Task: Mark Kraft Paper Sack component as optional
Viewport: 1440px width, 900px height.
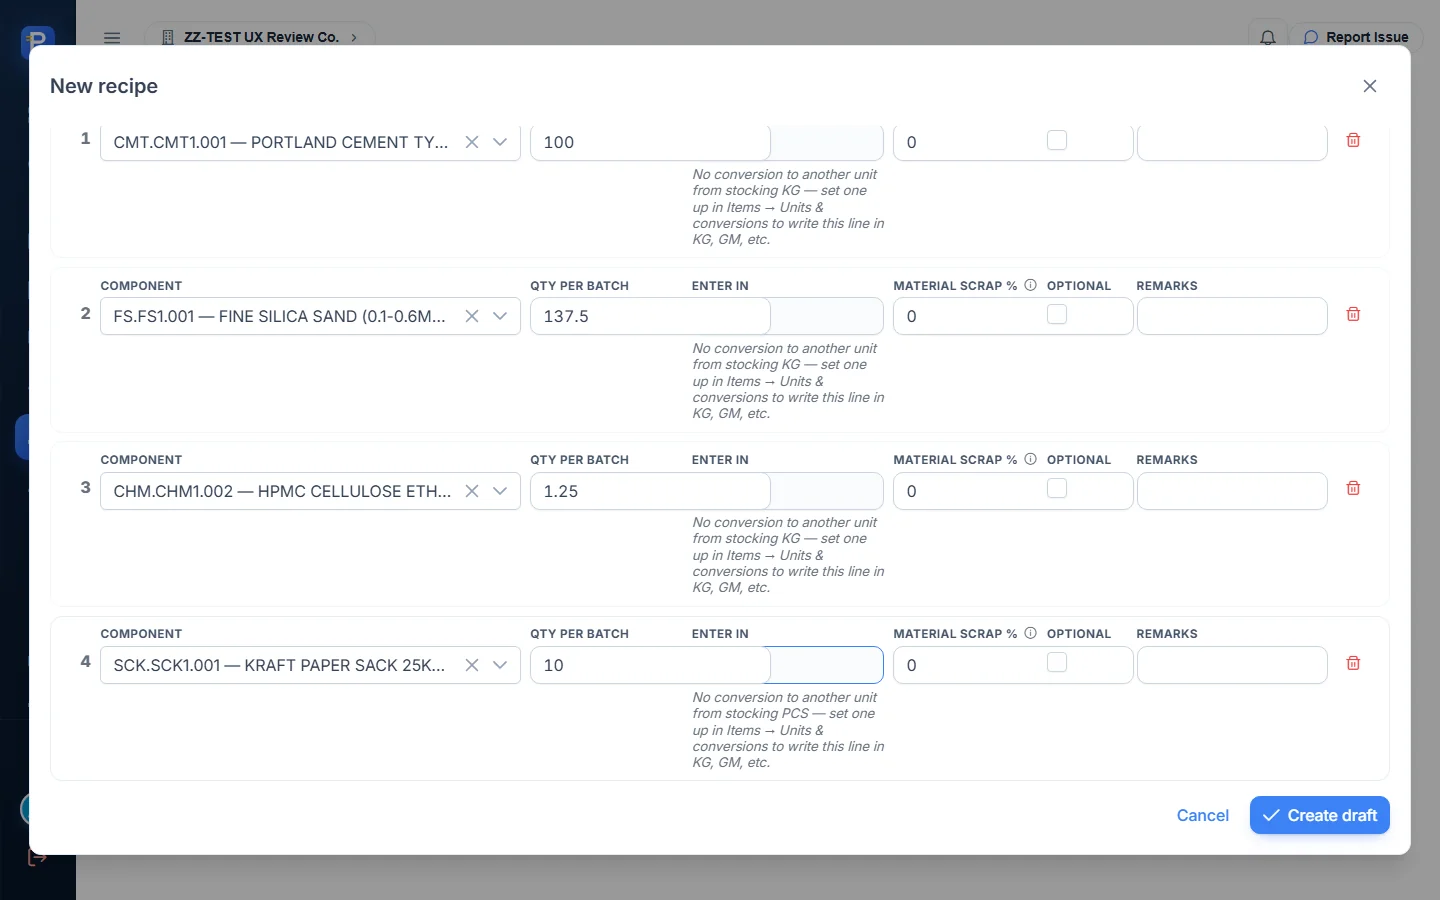Action: 1057,662
